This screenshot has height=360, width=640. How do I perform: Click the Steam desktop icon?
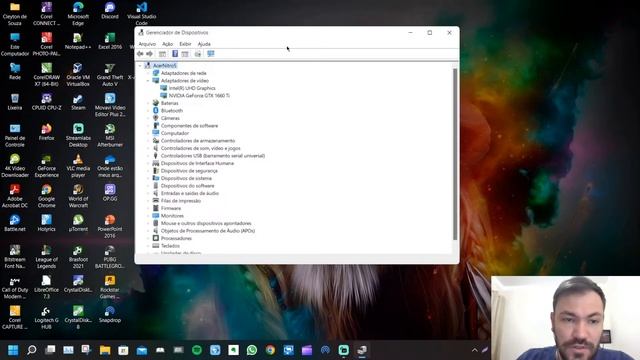[78, 102]
